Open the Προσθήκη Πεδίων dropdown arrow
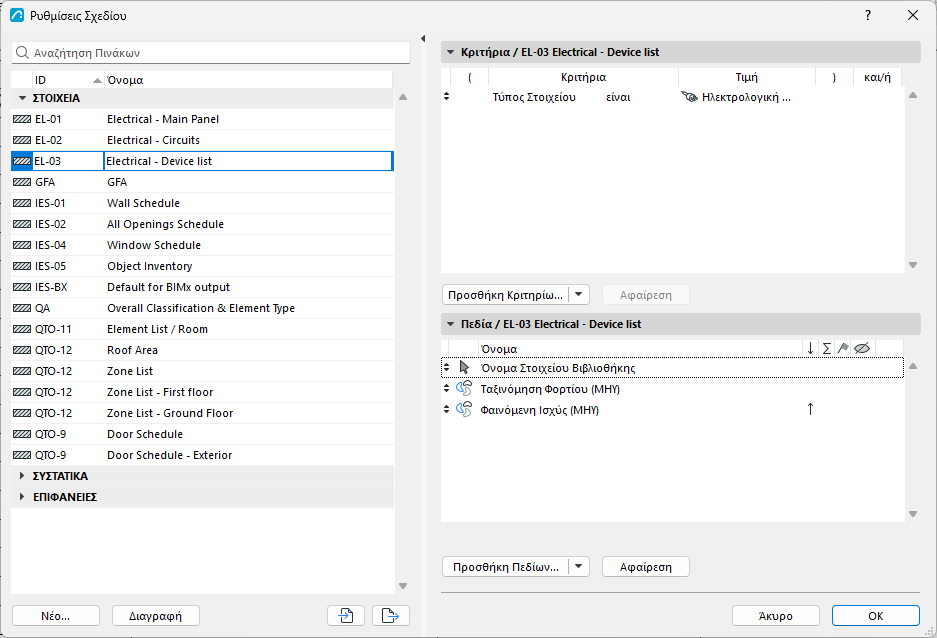Viewport: 937px width, 638px height. tap(578, 566)
